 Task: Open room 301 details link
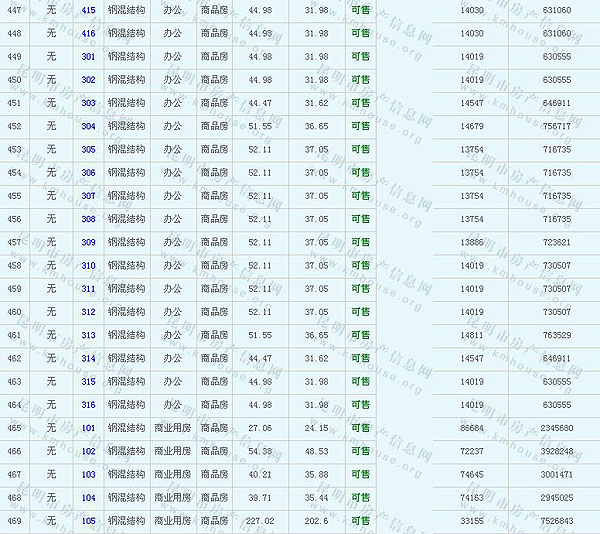(89, 56)
